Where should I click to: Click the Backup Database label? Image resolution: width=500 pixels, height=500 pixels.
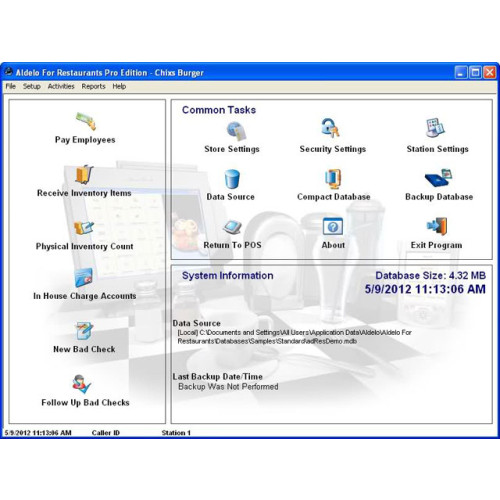439,197
